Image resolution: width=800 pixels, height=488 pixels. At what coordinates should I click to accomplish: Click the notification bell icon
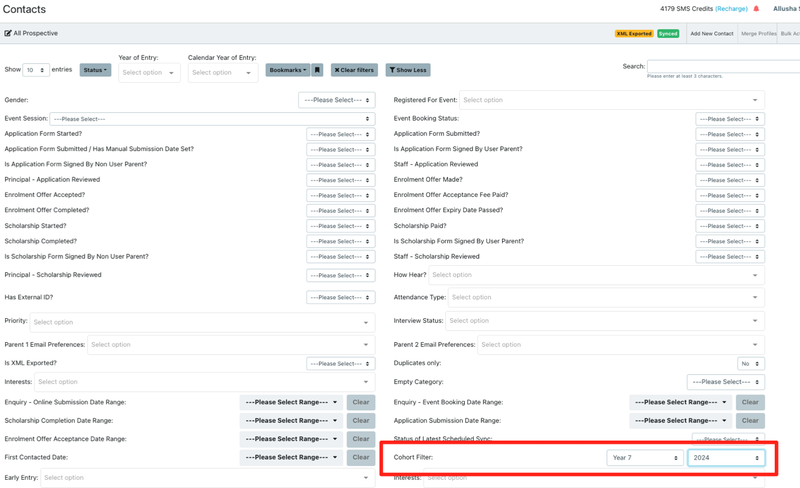(x=756, y=9)
